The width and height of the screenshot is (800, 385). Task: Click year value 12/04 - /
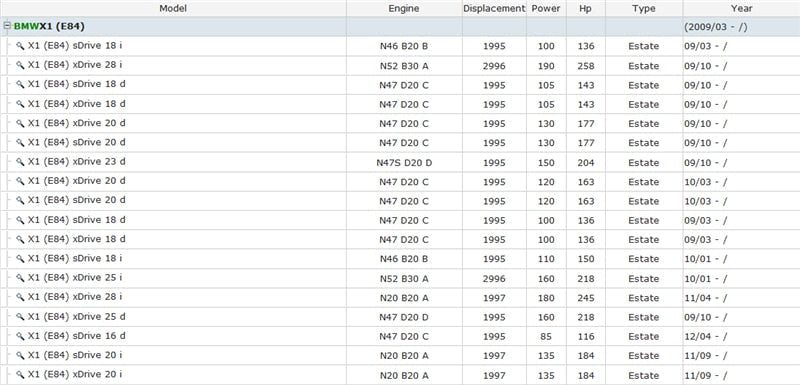coord(706,337)
